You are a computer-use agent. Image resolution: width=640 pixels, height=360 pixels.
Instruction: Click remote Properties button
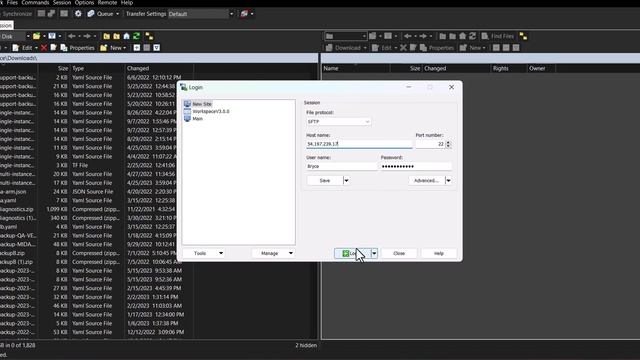437,48
